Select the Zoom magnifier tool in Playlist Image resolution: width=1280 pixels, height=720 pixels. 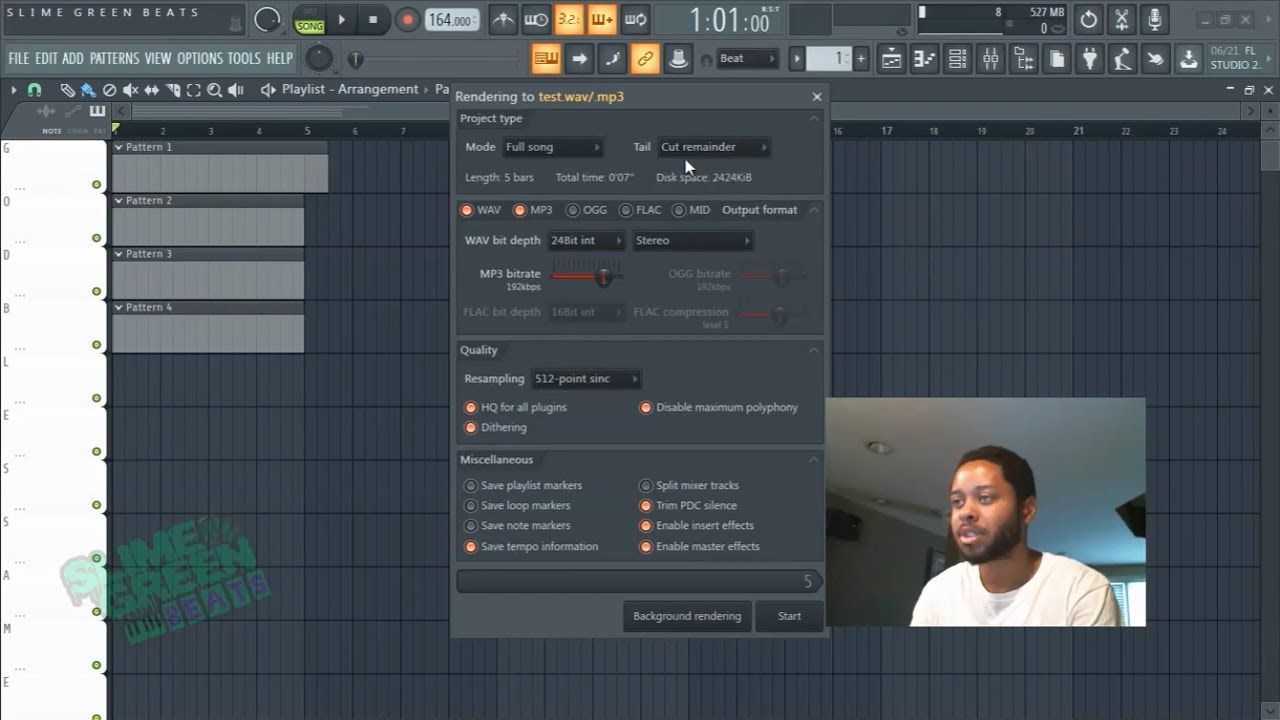[214, 90]
